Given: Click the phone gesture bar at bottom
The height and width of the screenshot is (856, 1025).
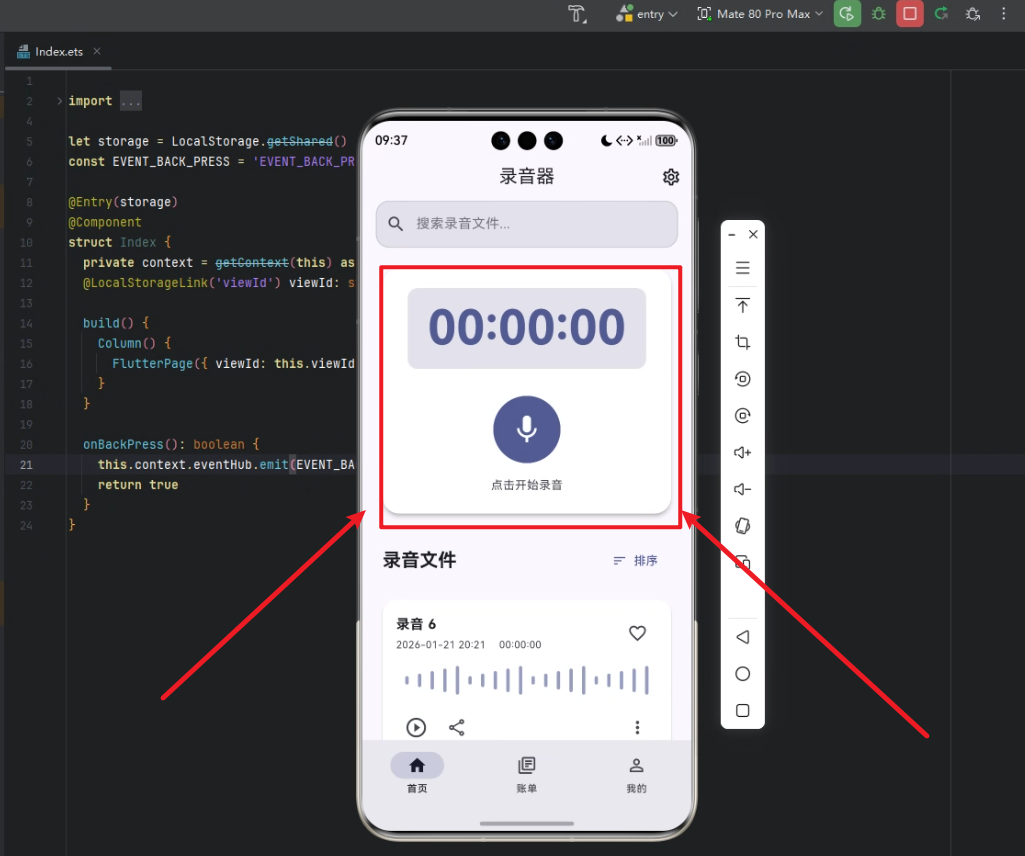Looking at the screenshot, I should click(x=527, y=823).
